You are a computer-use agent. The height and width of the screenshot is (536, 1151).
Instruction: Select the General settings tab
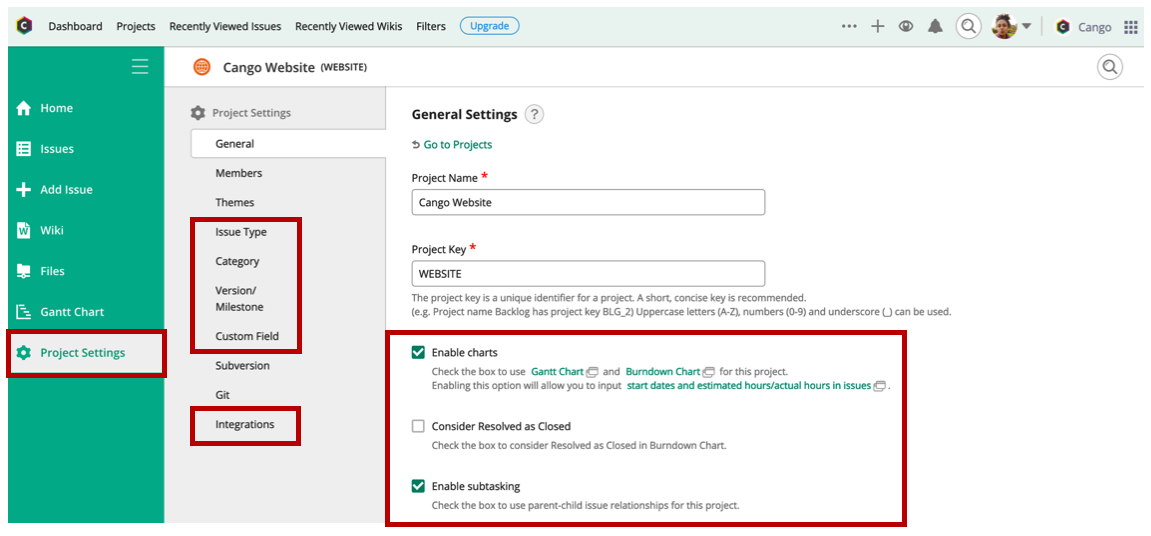[288, 144]
